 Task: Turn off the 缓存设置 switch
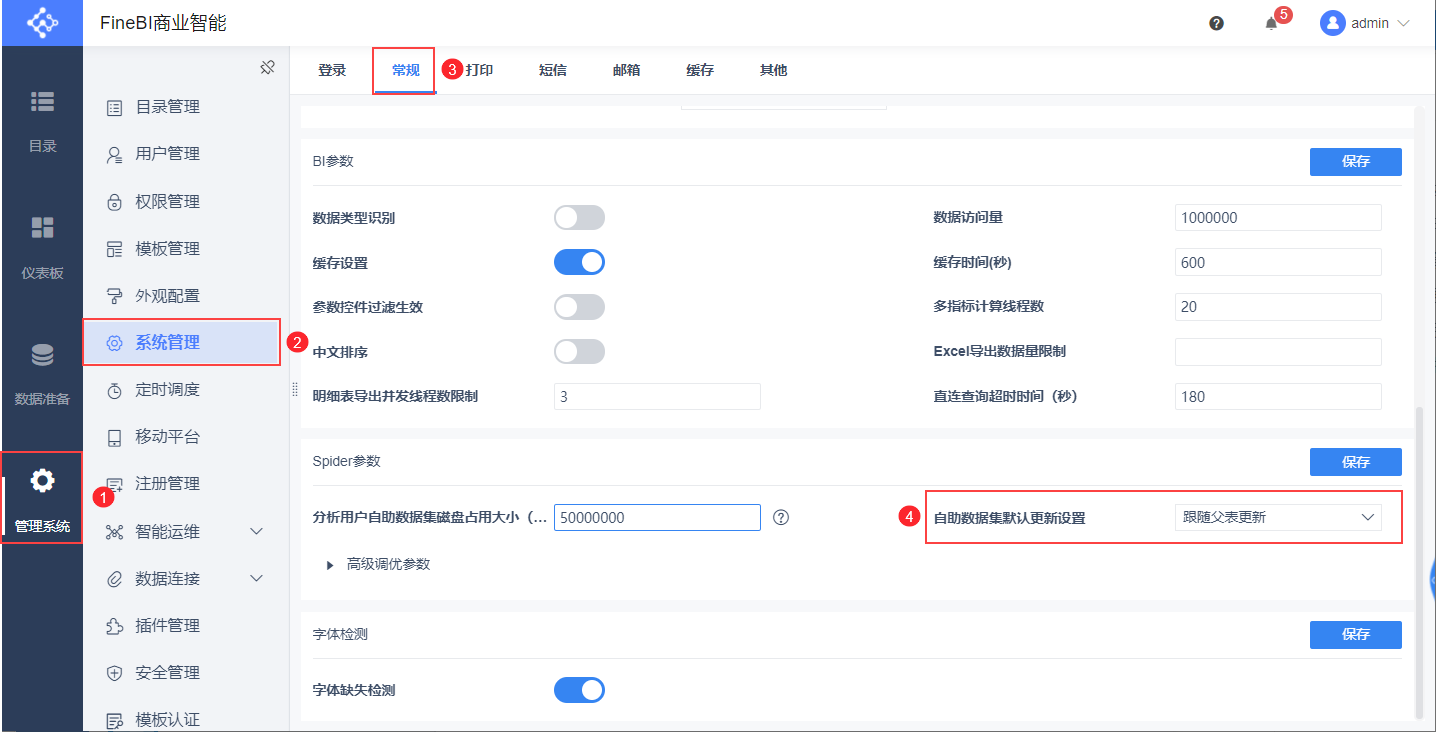(x=579, y=262)
